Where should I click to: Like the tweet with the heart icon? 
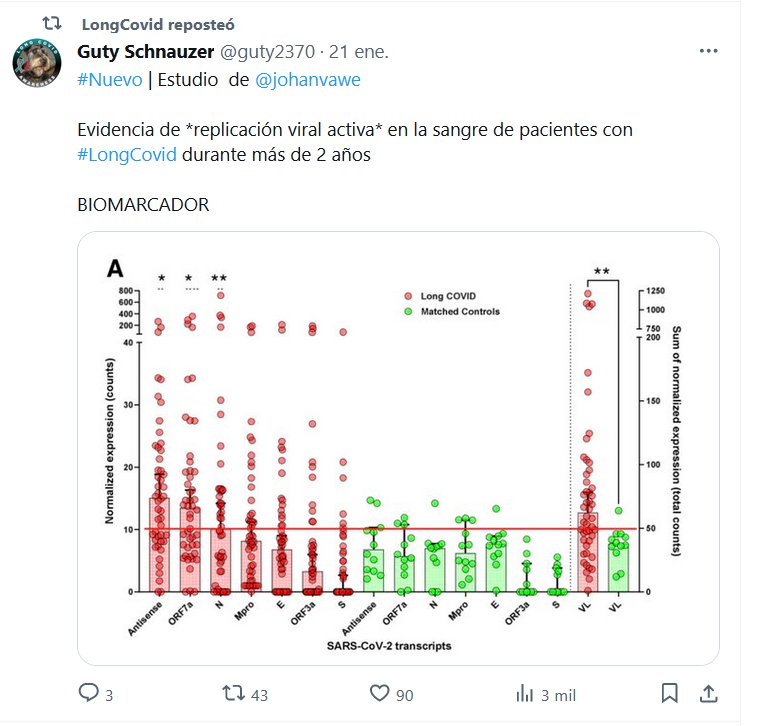coord(379,693)
